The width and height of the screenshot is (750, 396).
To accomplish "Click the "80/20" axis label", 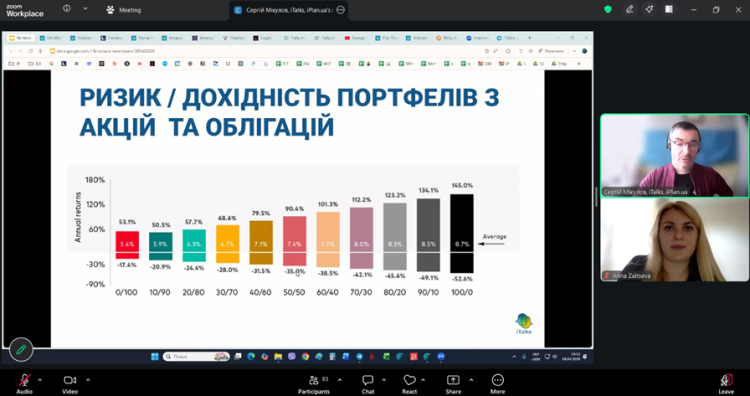I will (395, 292).
